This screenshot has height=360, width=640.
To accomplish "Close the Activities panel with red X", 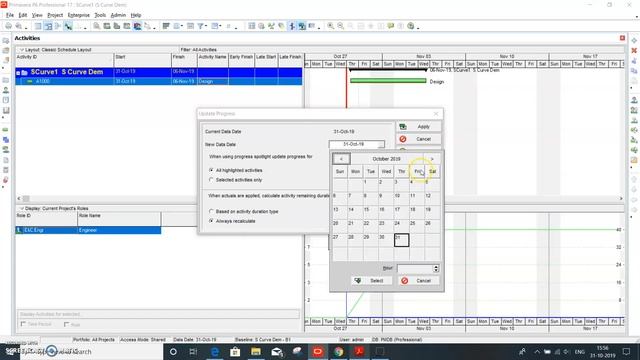I will pos(622,38).
